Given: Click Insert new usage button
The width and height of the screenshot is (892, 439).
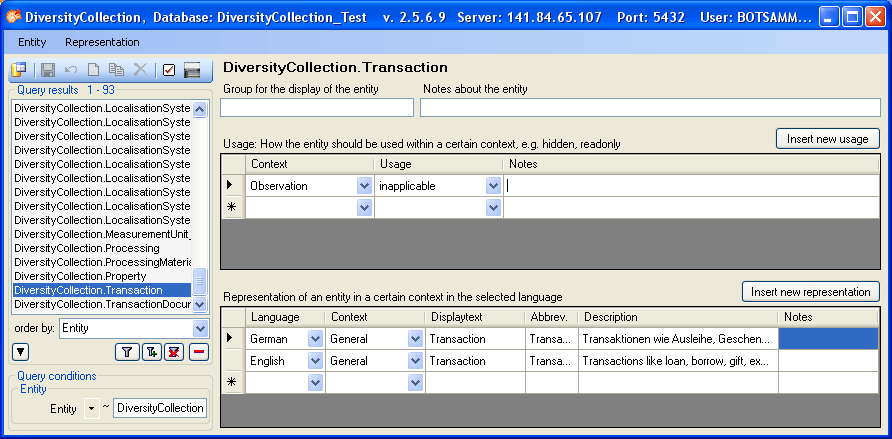Looking at the screenshot, I should [x=828, y=139].
